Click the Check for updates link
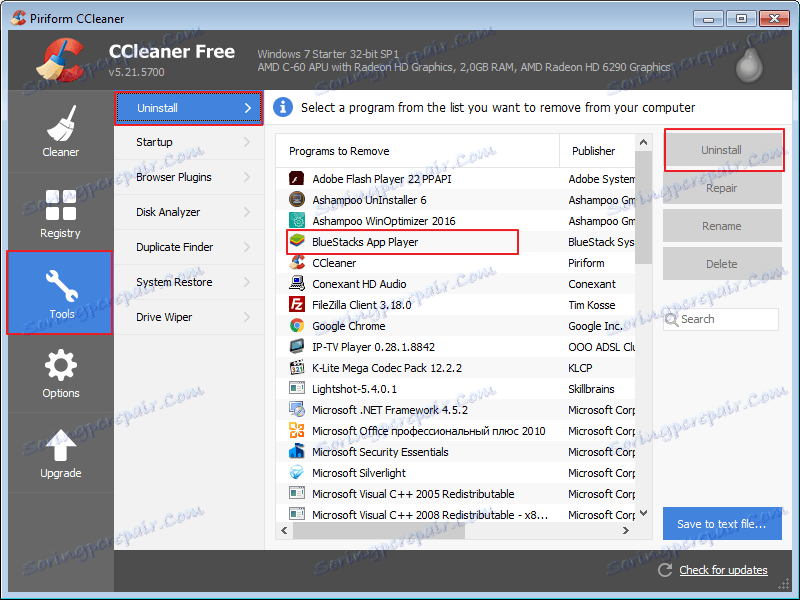 [723, 570]
